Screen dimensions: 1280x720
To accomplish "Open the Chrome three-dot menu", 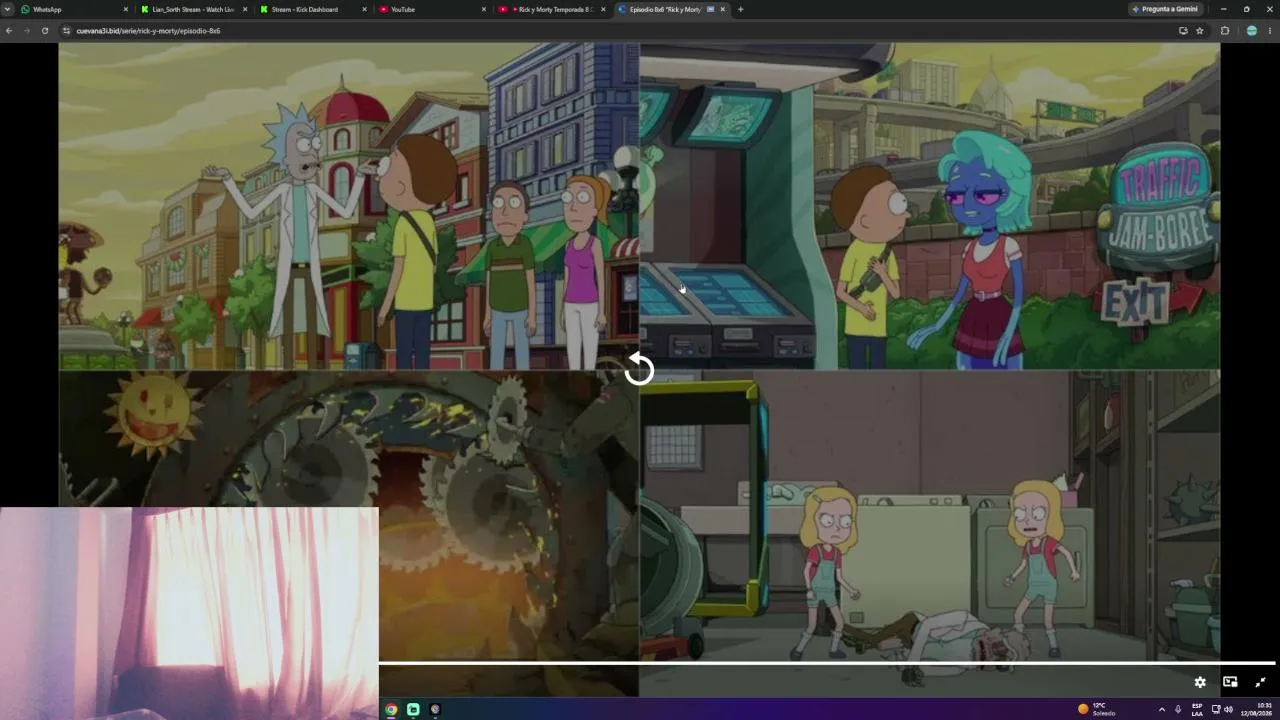I will point(1270,31).
